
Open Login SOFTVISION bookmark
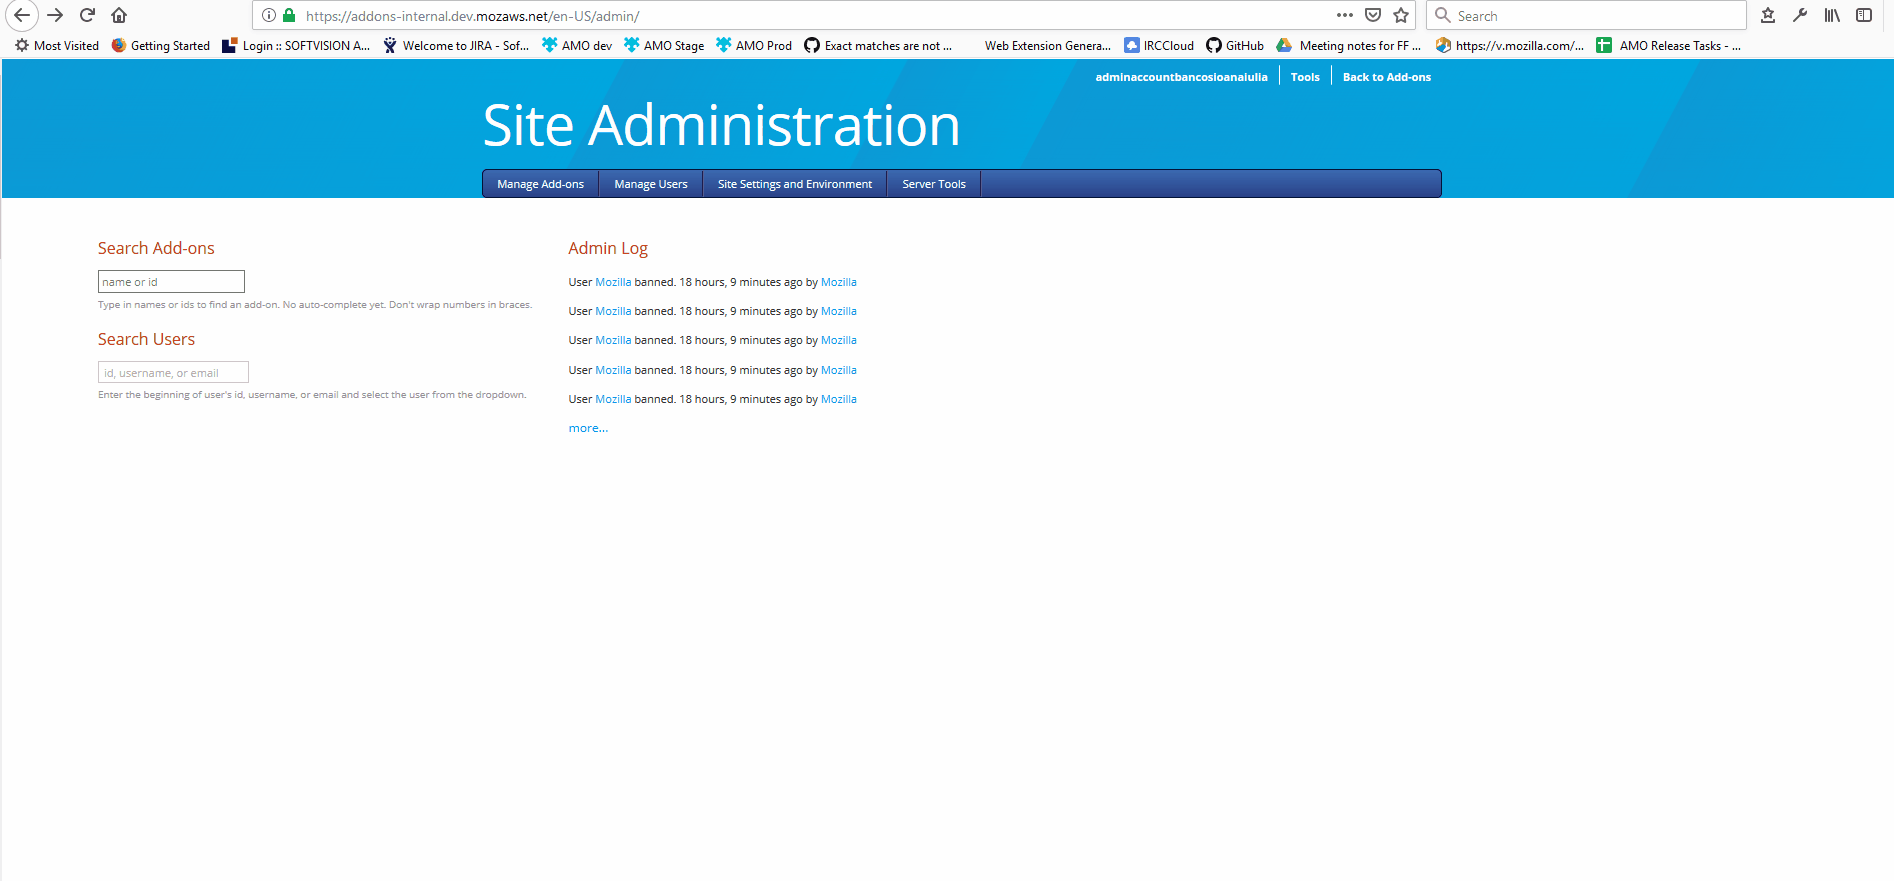click(x=296, y=45)
